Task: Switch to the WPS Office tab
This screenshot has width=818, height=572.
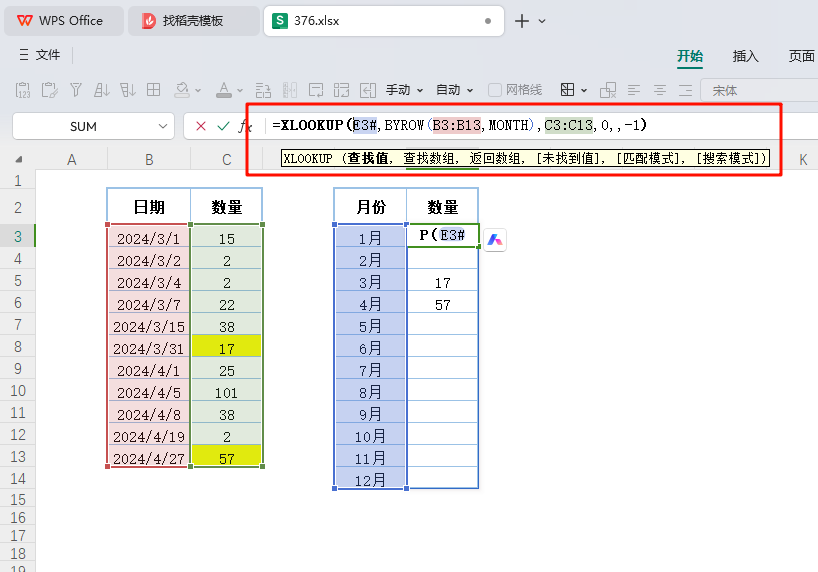Action: pyautogui.click(x=64, y=21)
